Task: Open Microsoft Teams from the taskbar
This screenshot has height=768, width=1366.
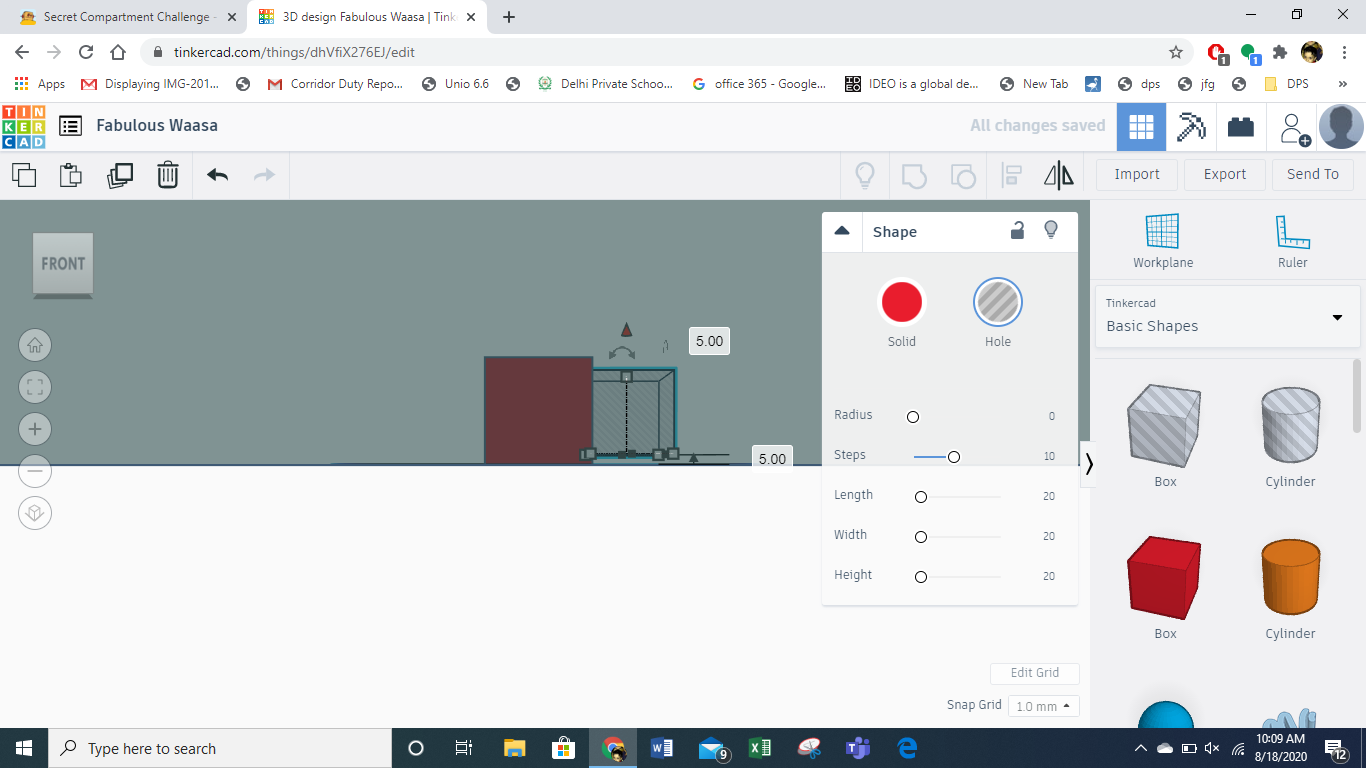Action: pos(858,748)
